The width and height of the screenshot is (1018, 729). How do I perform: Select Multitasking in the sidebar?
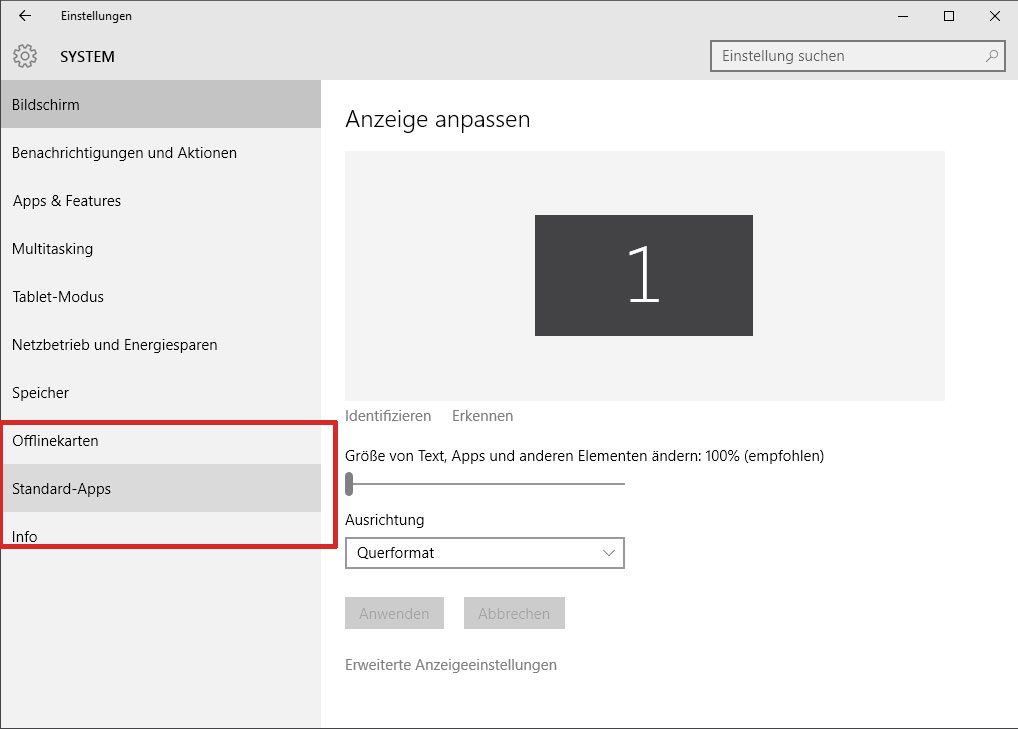click(160, 249)
